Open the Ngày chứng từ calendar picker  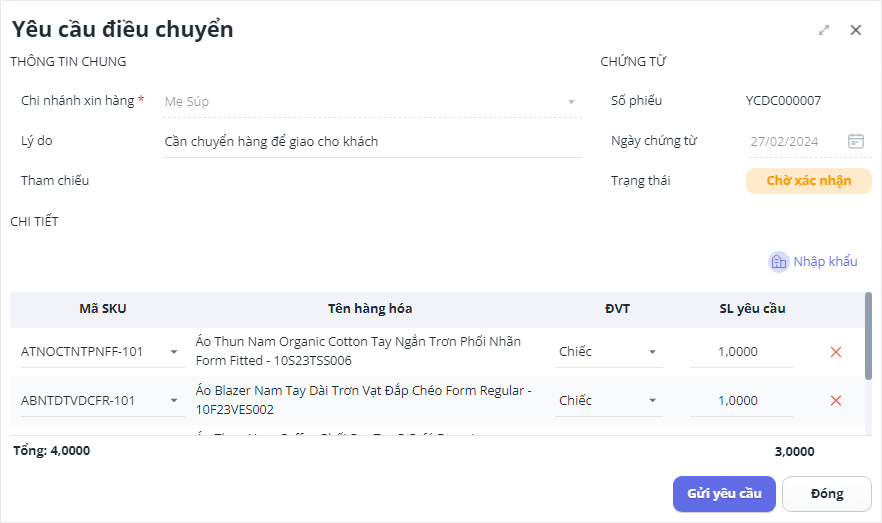tap(856, 141)
